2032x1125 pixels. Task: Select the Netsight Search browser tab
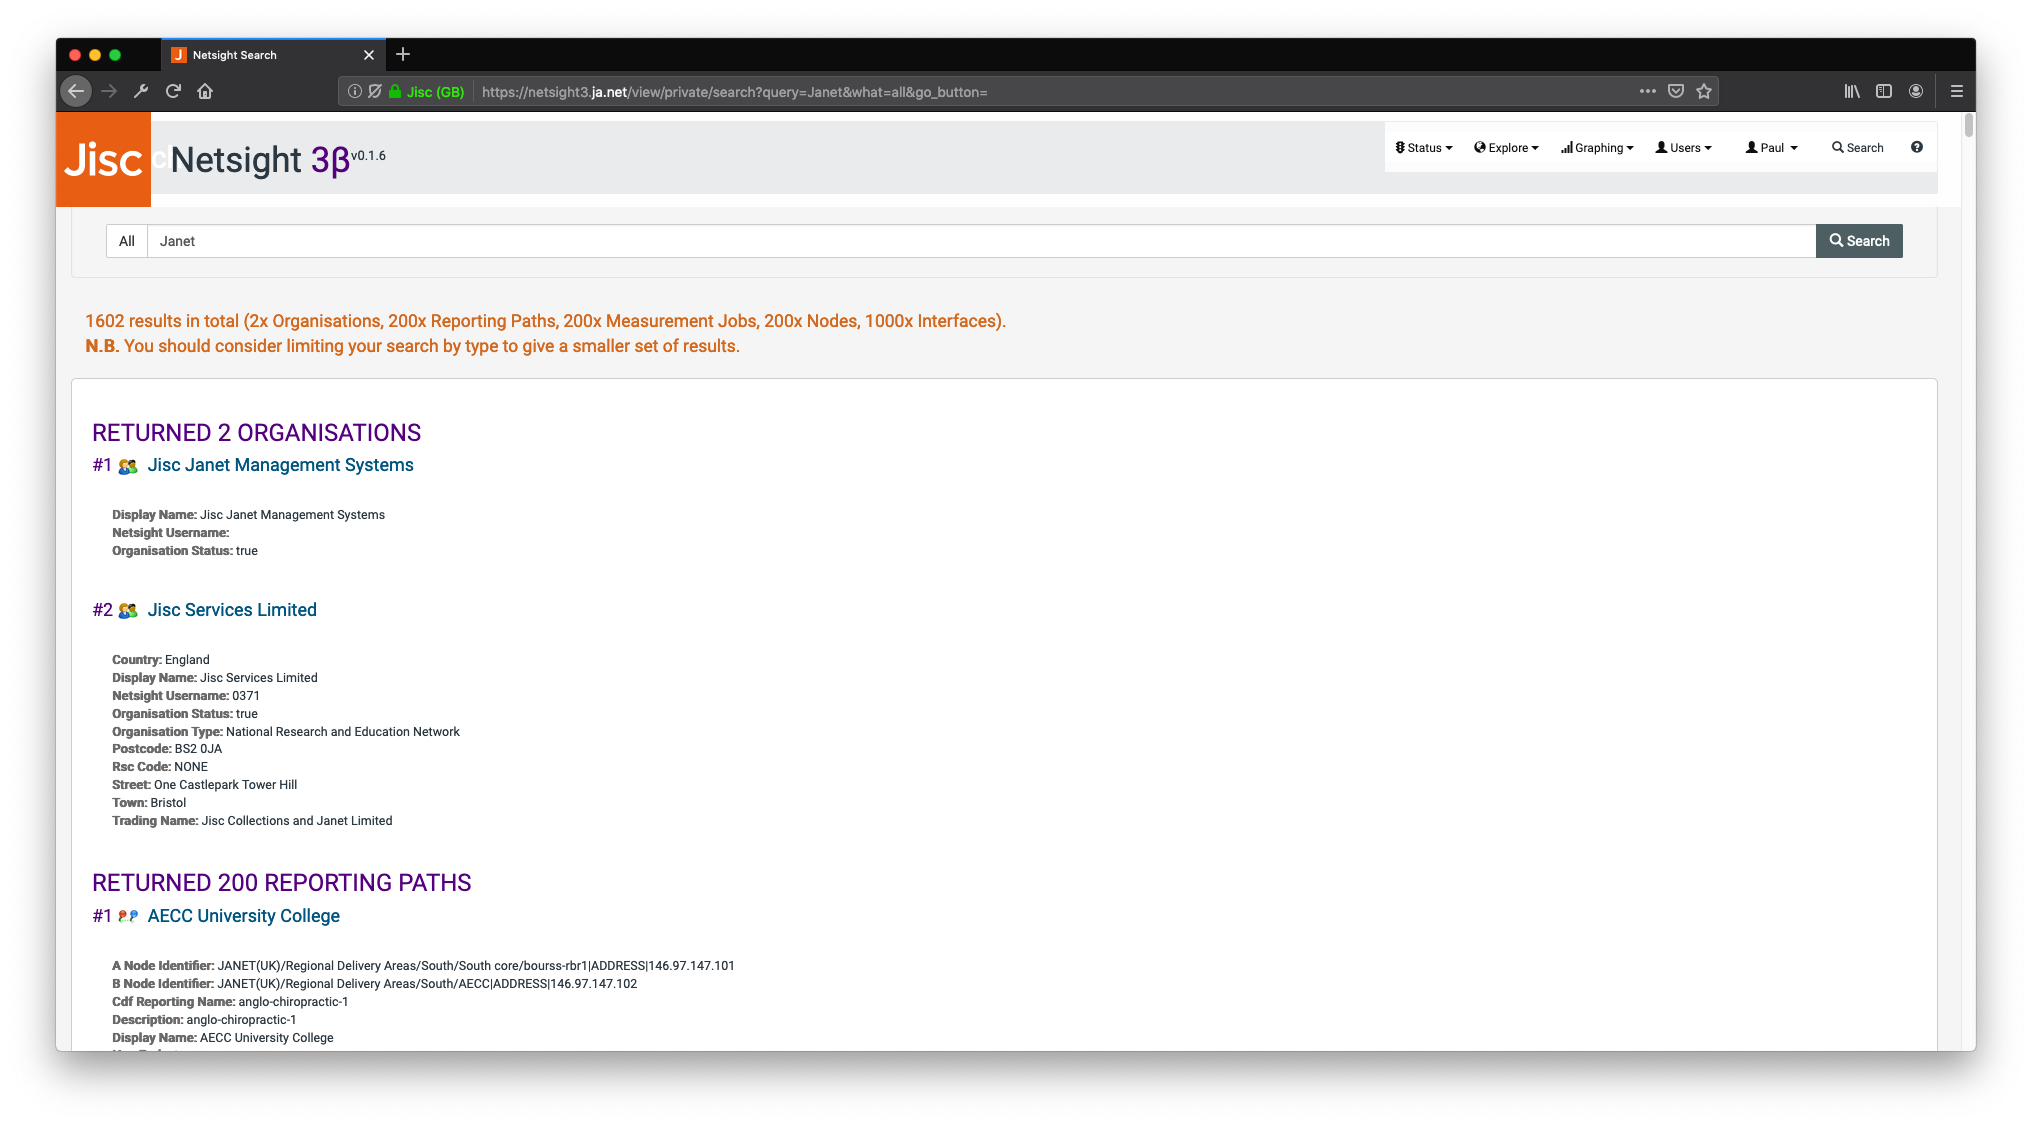[272, 55]
